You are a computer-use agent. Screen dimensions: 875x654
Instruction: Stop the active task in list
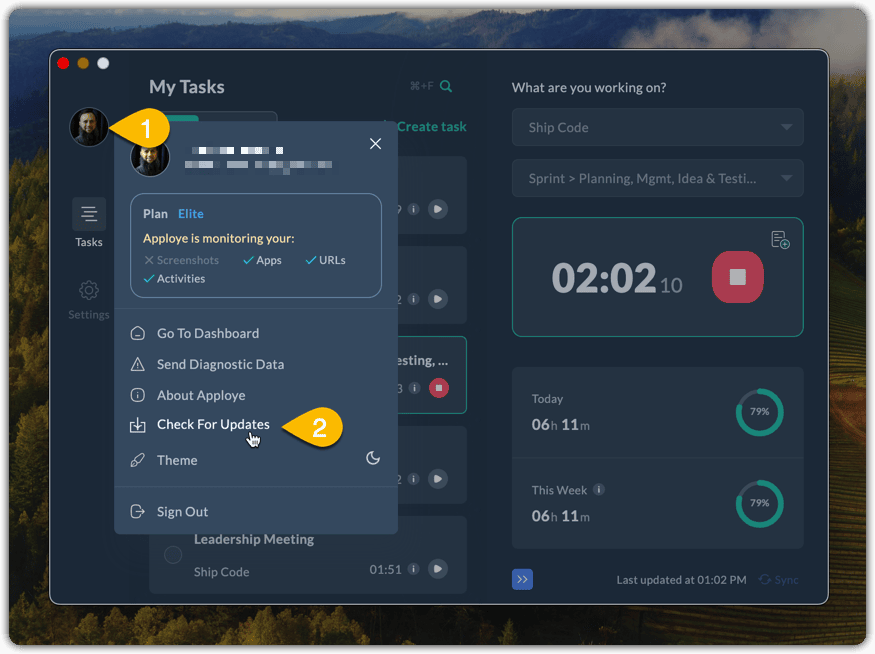[x=438, y=388]
